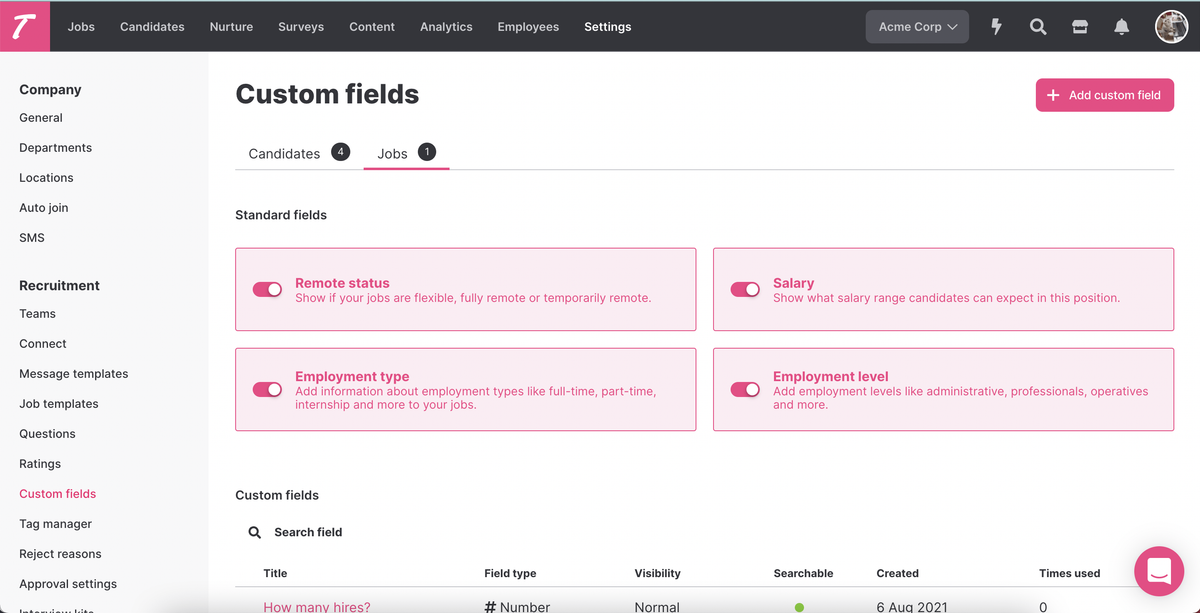Open the chat support bubble
The height and width of the screenshot is (613, 1200).
(x=1159, y=571)
